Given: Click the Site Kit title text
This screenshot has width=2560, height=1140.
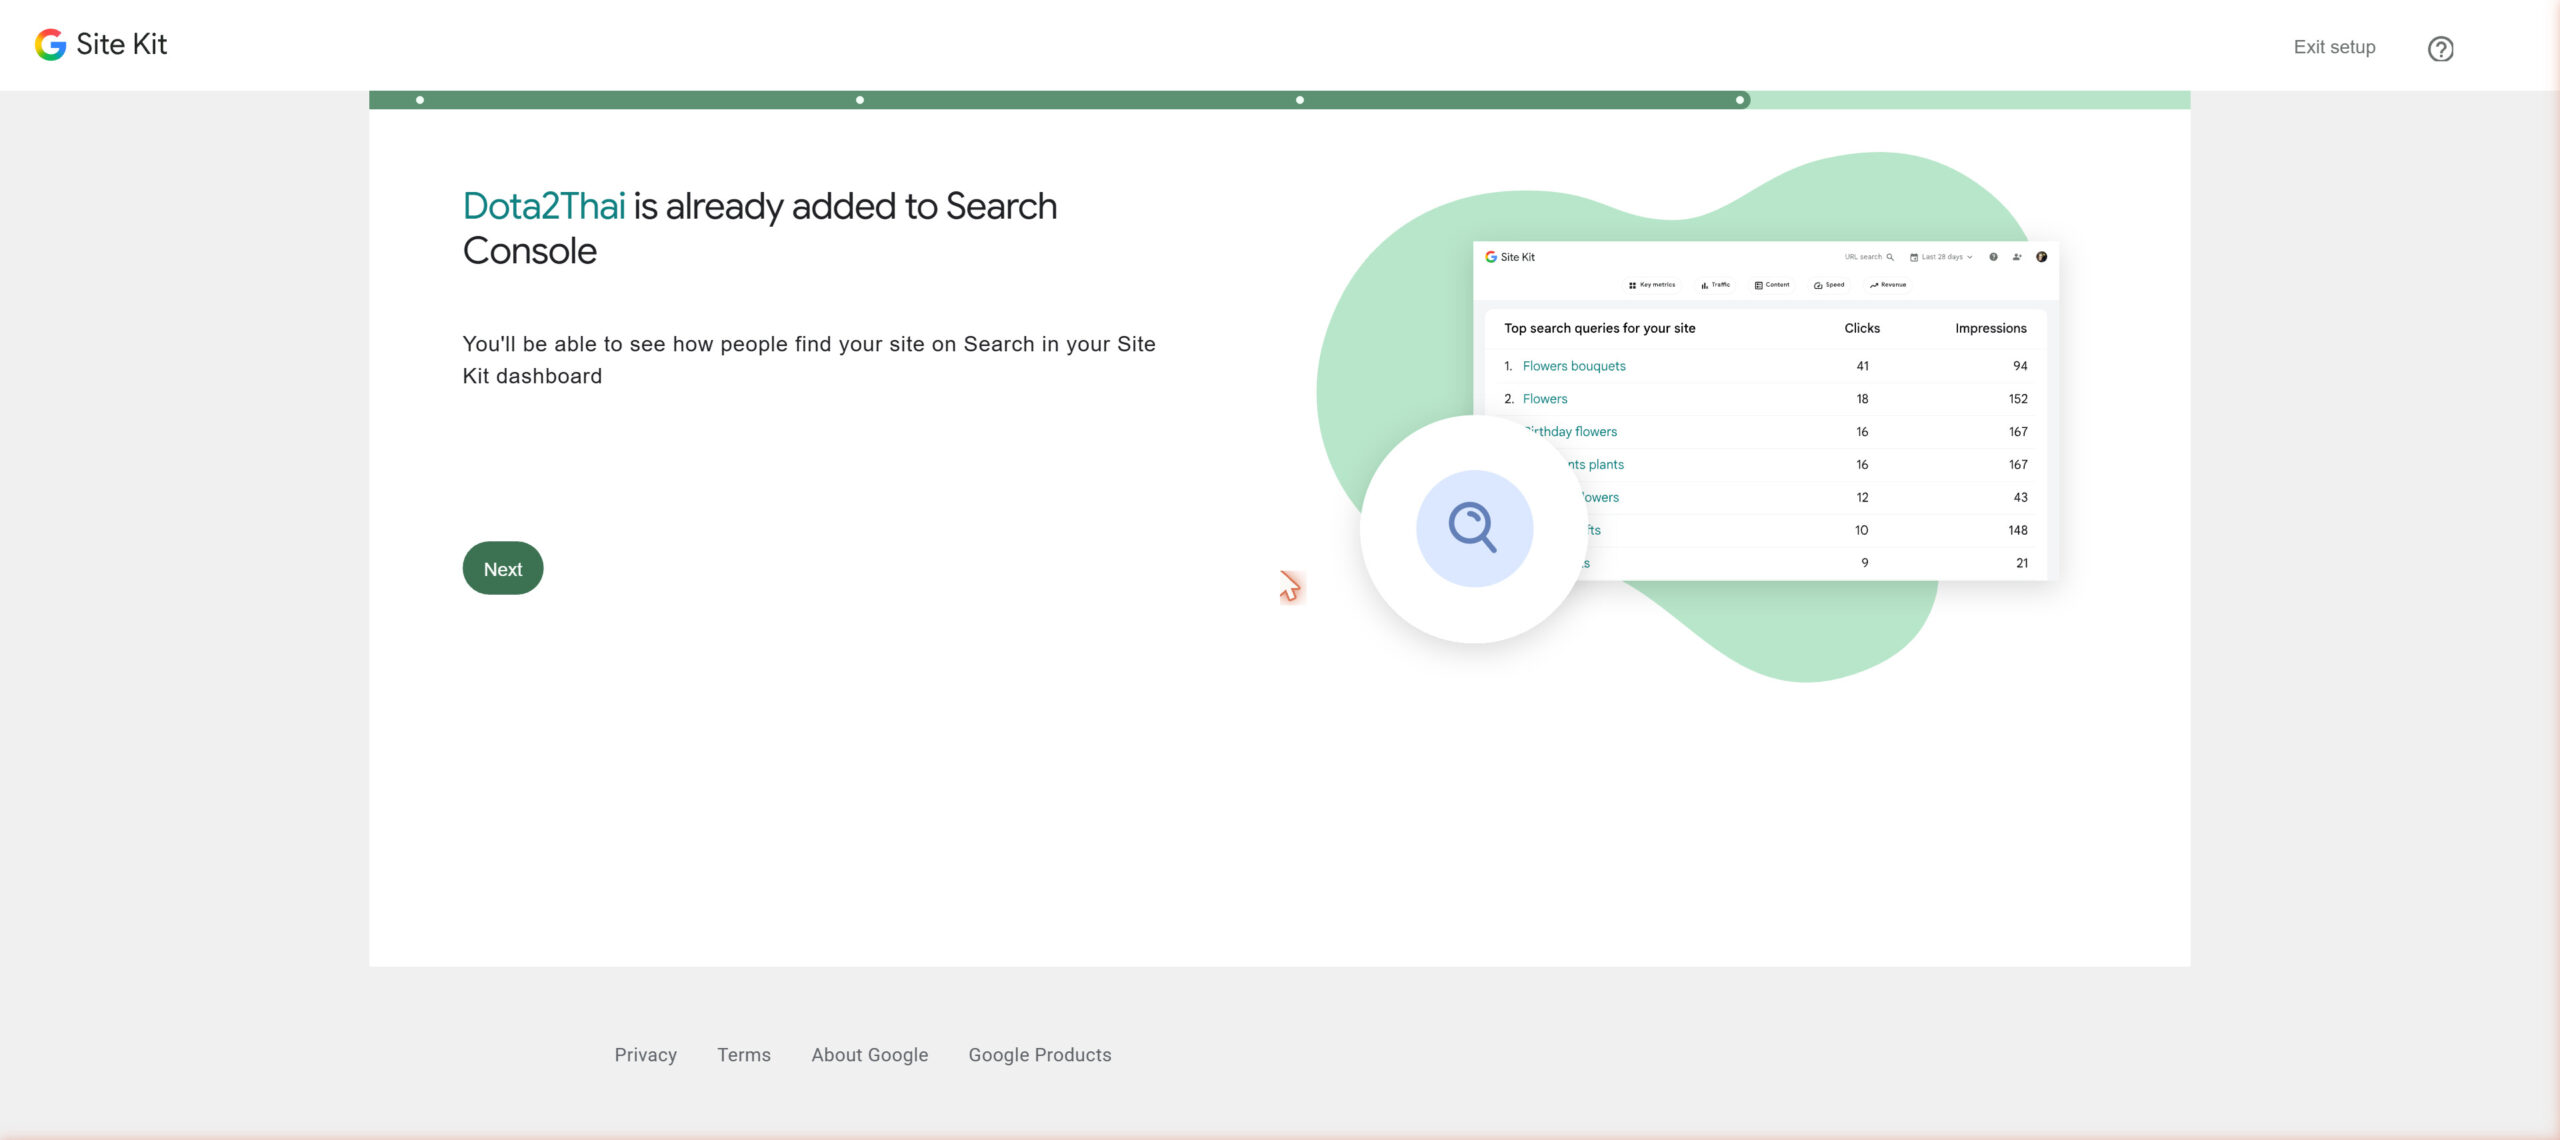Looking at the screenshot, I should [121, 44].
